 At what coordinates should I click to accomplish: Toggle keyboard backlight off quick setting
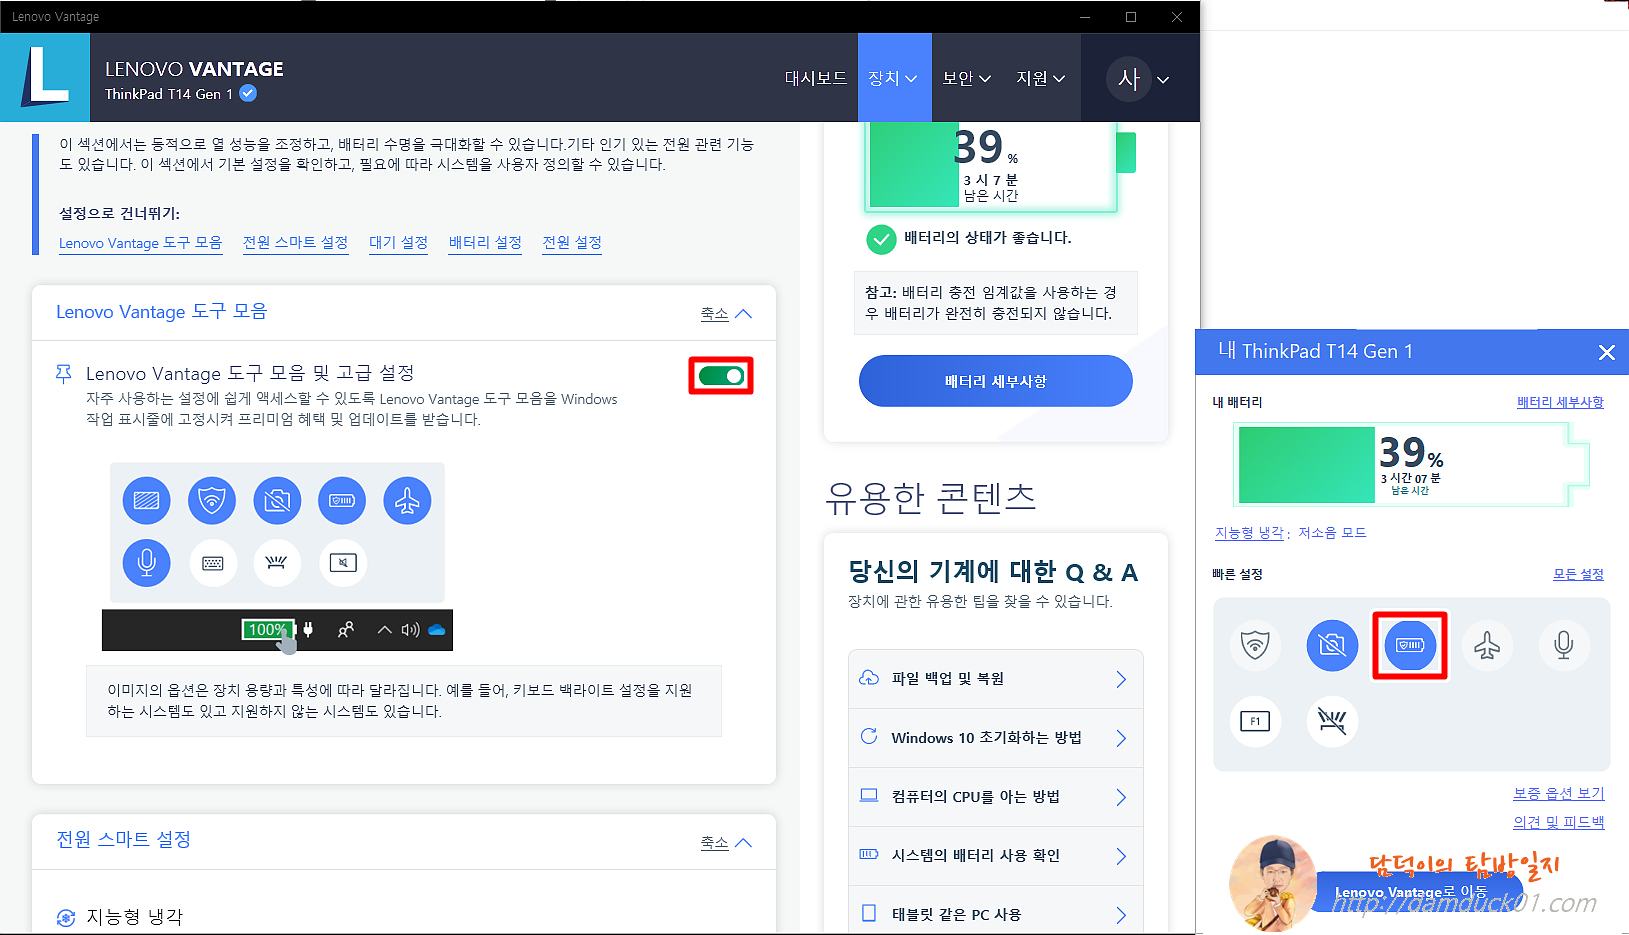pos(1332,721)
